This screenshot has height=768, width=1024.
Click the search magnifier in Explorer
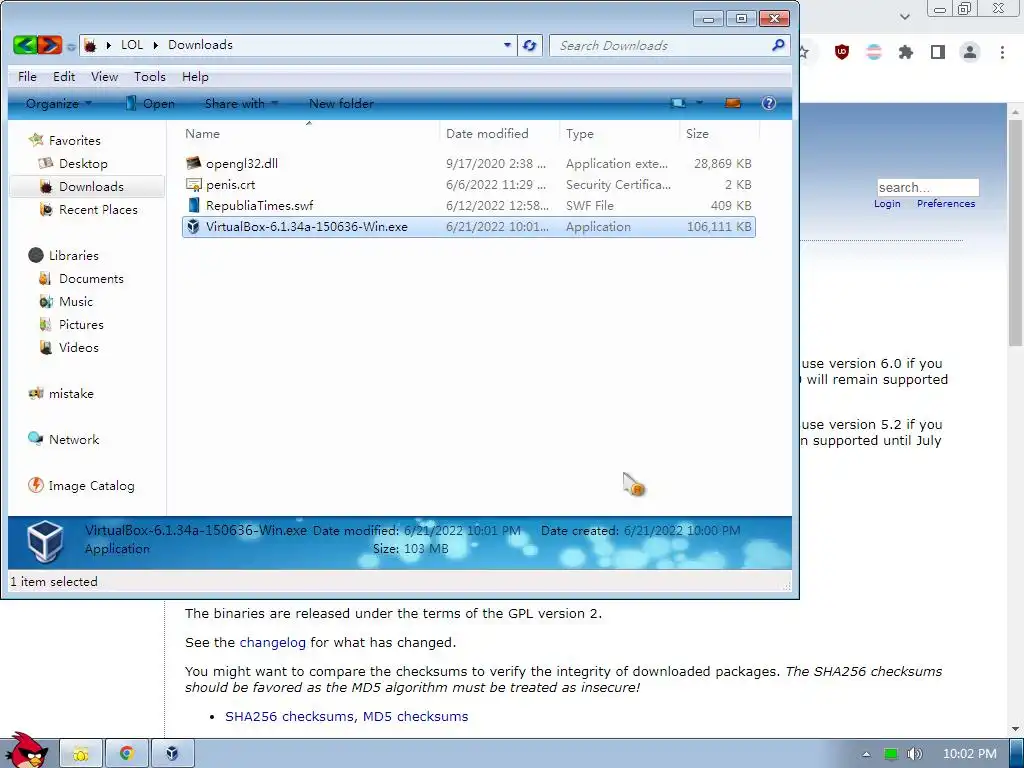(x=778, y=45)
